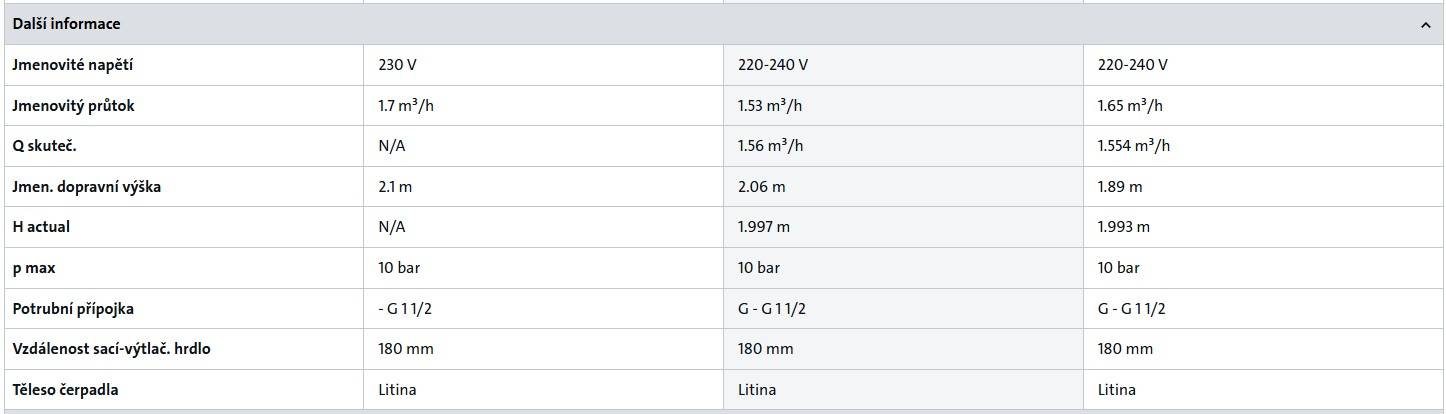Select the Q skuteč. row label
The width and height of the screenshot is (1446, 414).
point(44,146)
